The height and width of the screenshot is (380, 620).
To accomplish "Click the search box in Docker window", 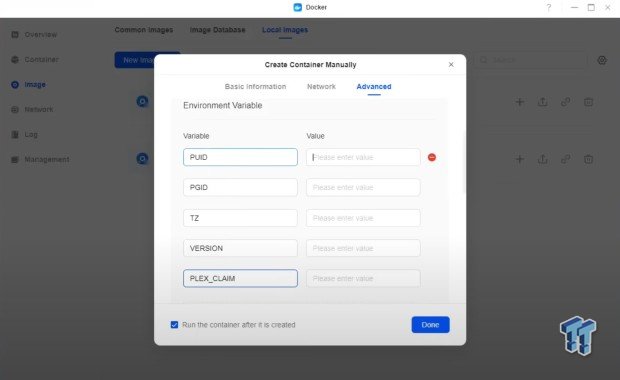I will click(x=532, y=60).
